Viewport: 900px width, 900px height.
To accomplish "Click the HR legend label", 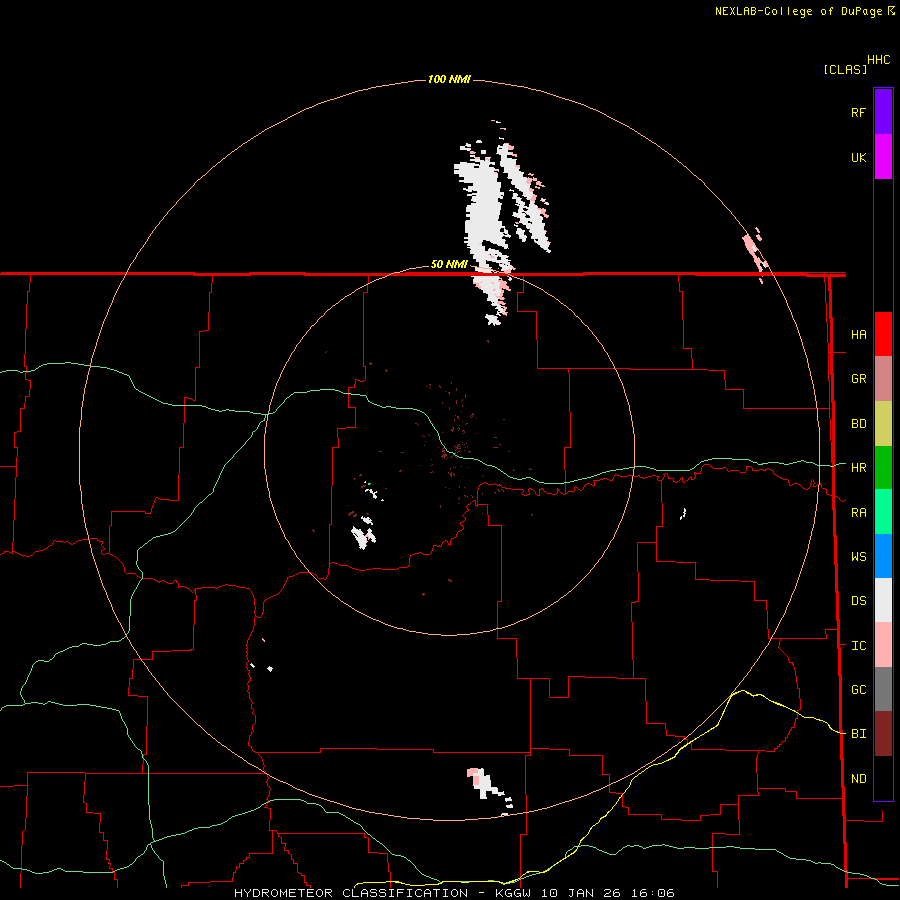I will (858, 468).
